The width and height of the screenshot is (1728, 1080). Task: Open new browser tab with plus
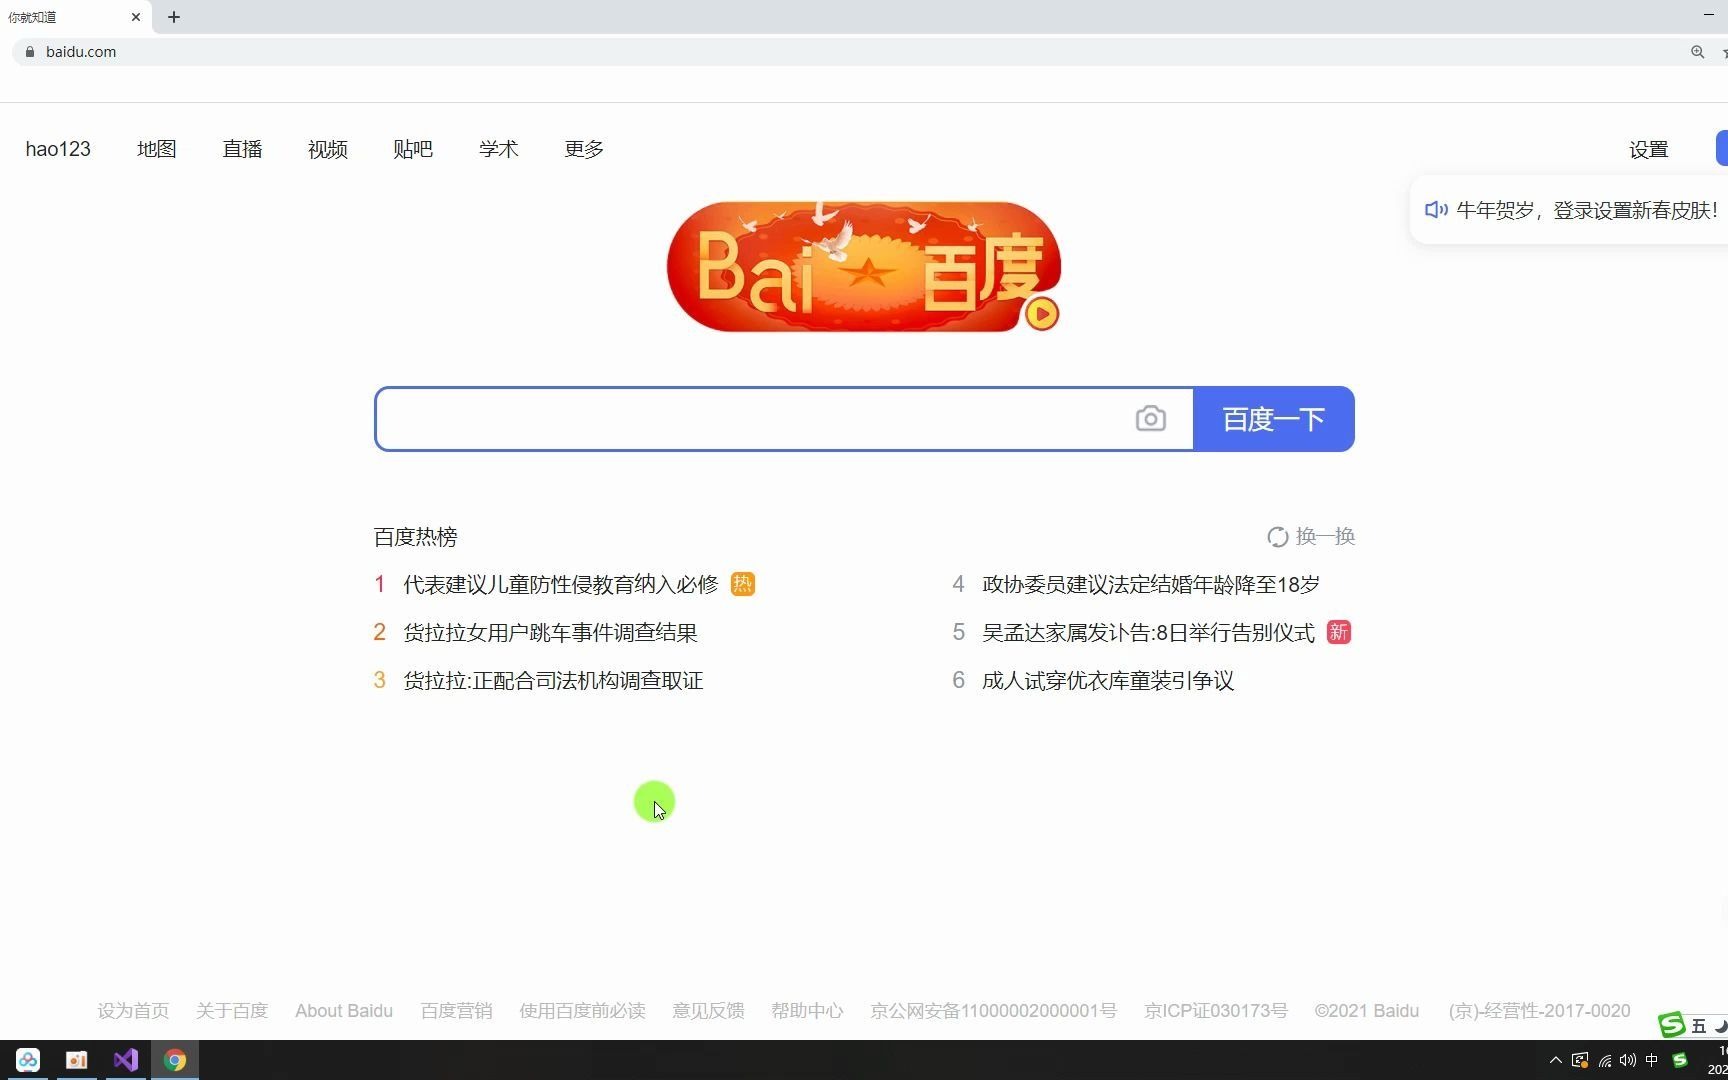[x=174, y=17]
